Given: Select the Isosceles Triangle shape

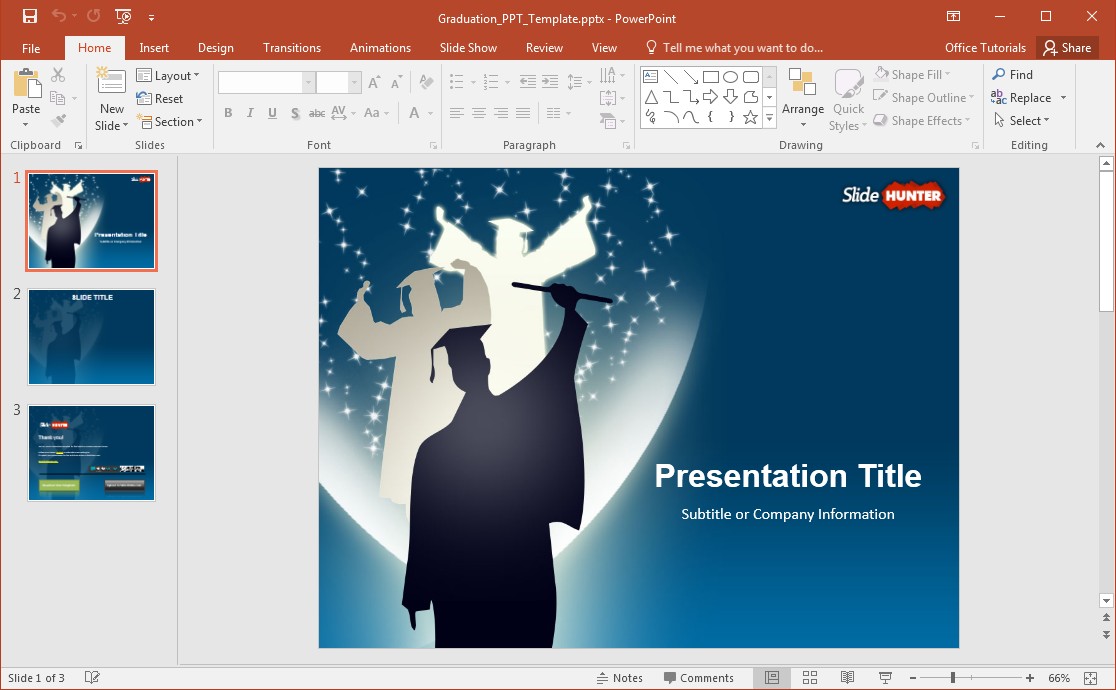Looking at the screenshot, I should point(651,97).
